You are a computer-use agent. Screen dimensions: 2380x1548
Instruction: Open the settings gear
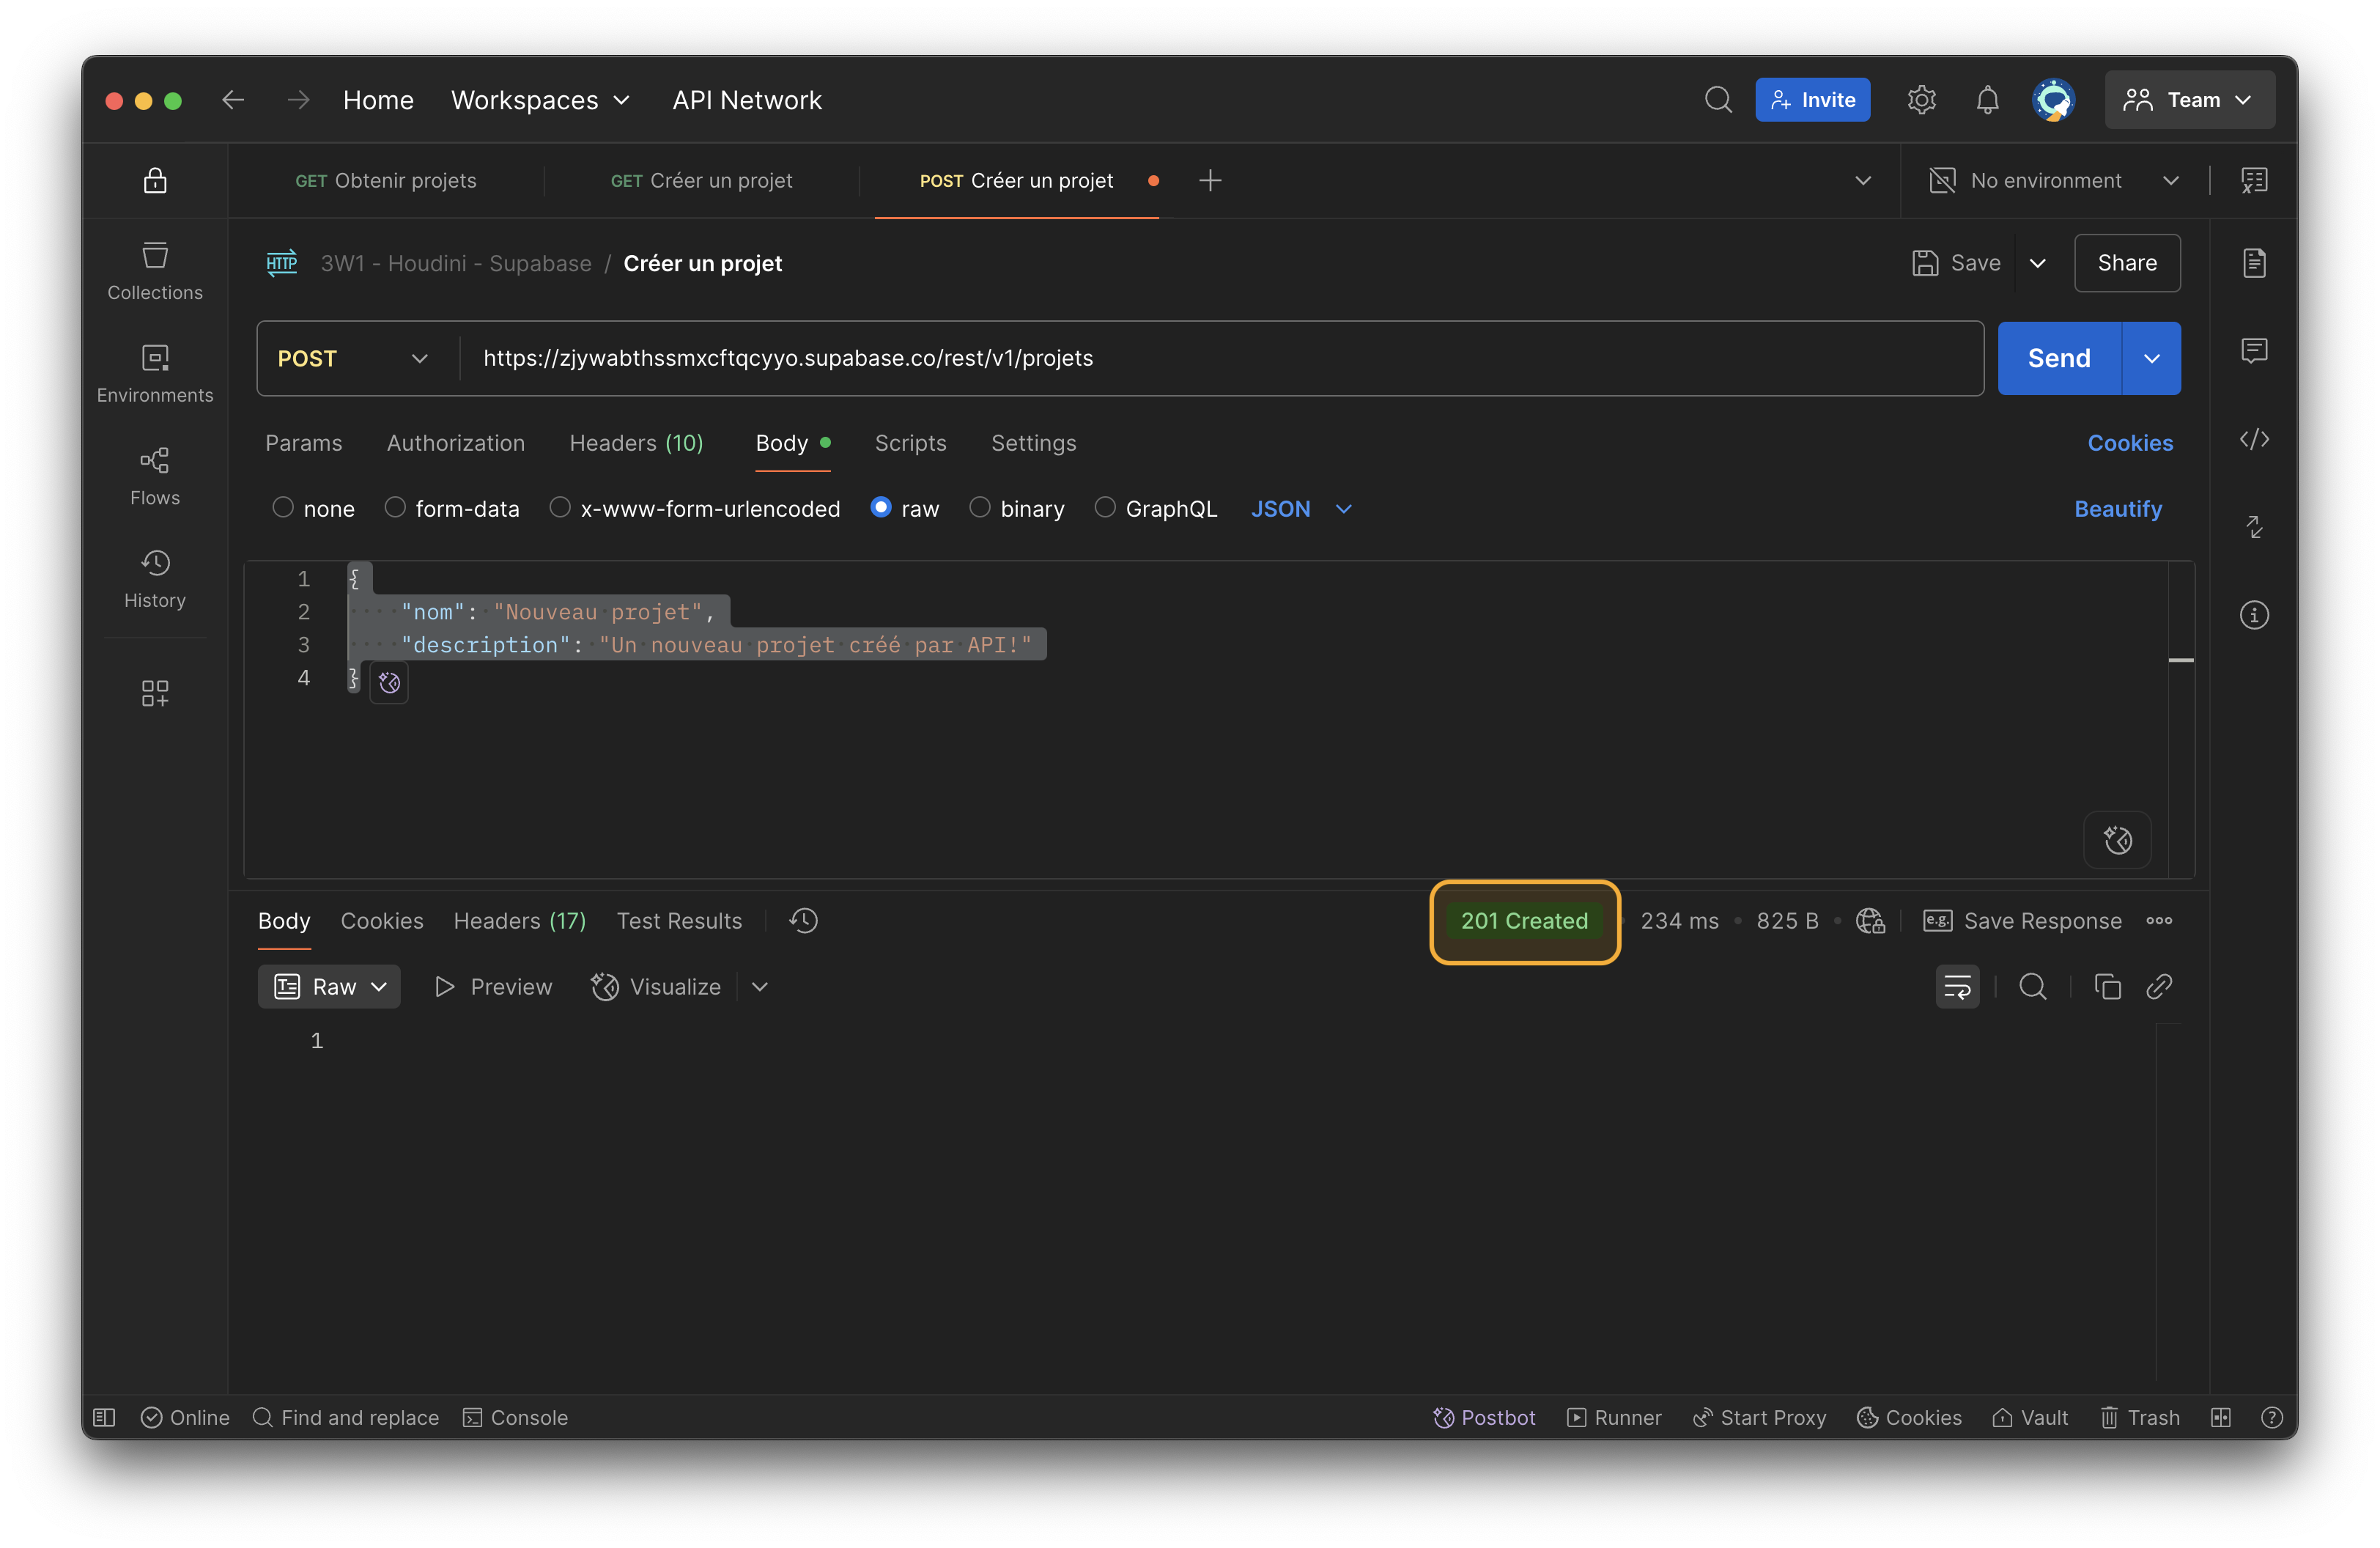pos(1921,100)
